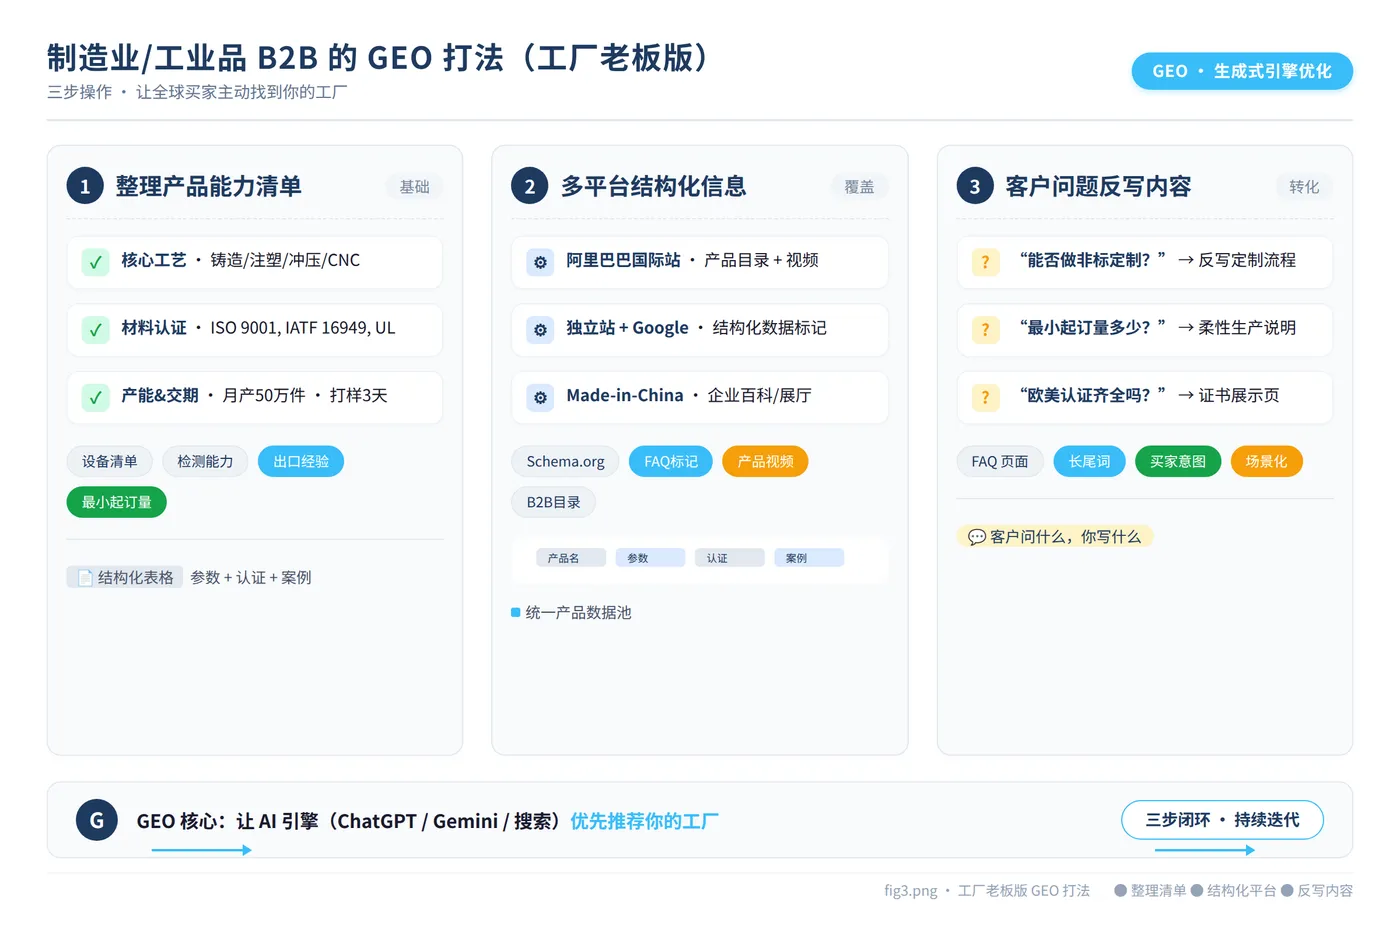Click the green checkmark icon beside 材料认证
The width and height of the screenshot is (1400, 933).
tap(95, 330)
